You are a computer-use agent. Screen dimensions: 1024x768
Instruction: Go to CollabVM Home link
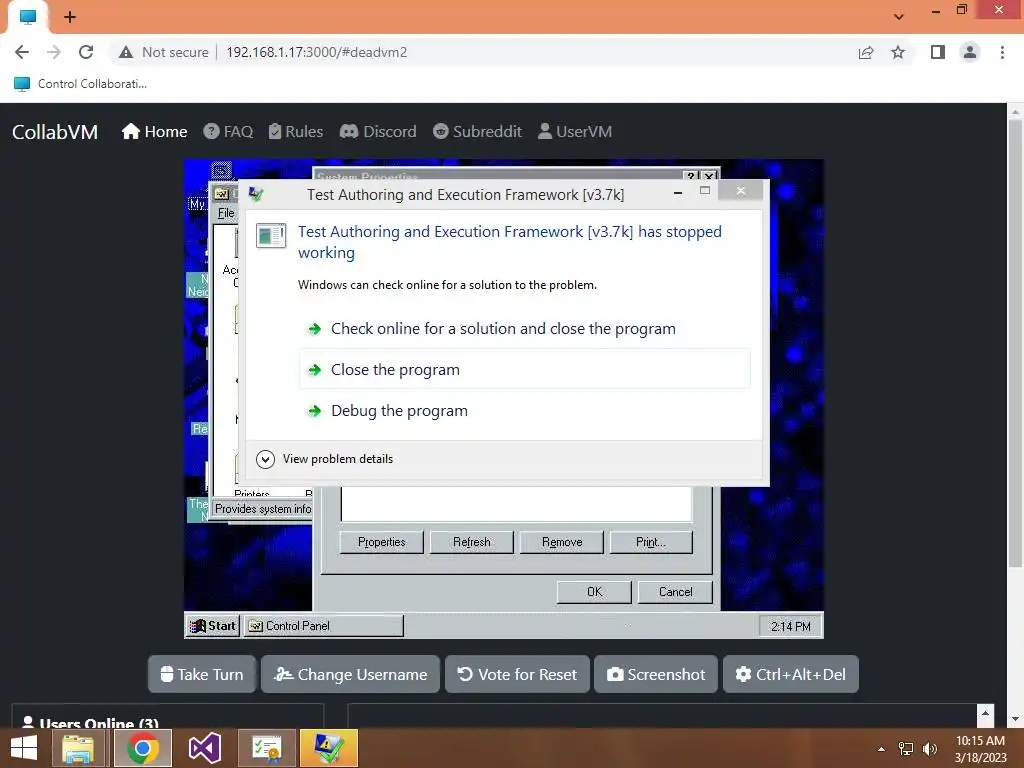point(155,132)
